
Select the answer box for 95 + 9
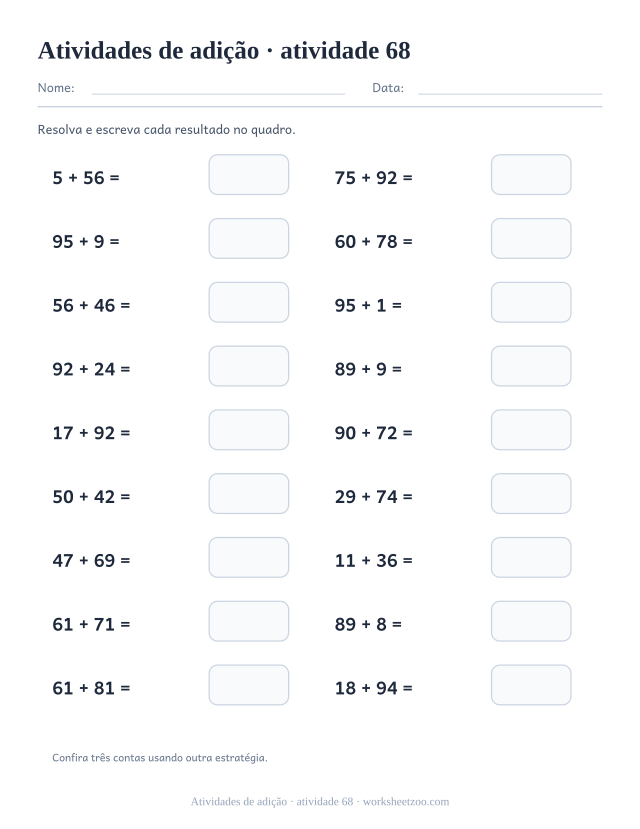[x=248, y=238]
